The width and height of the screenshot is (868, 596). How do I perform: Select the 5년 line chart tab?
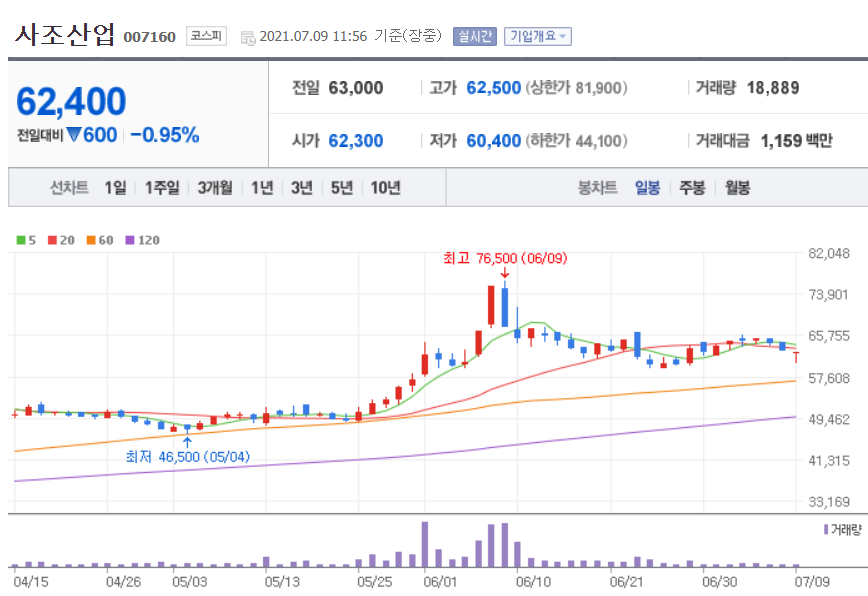point(342,188)
